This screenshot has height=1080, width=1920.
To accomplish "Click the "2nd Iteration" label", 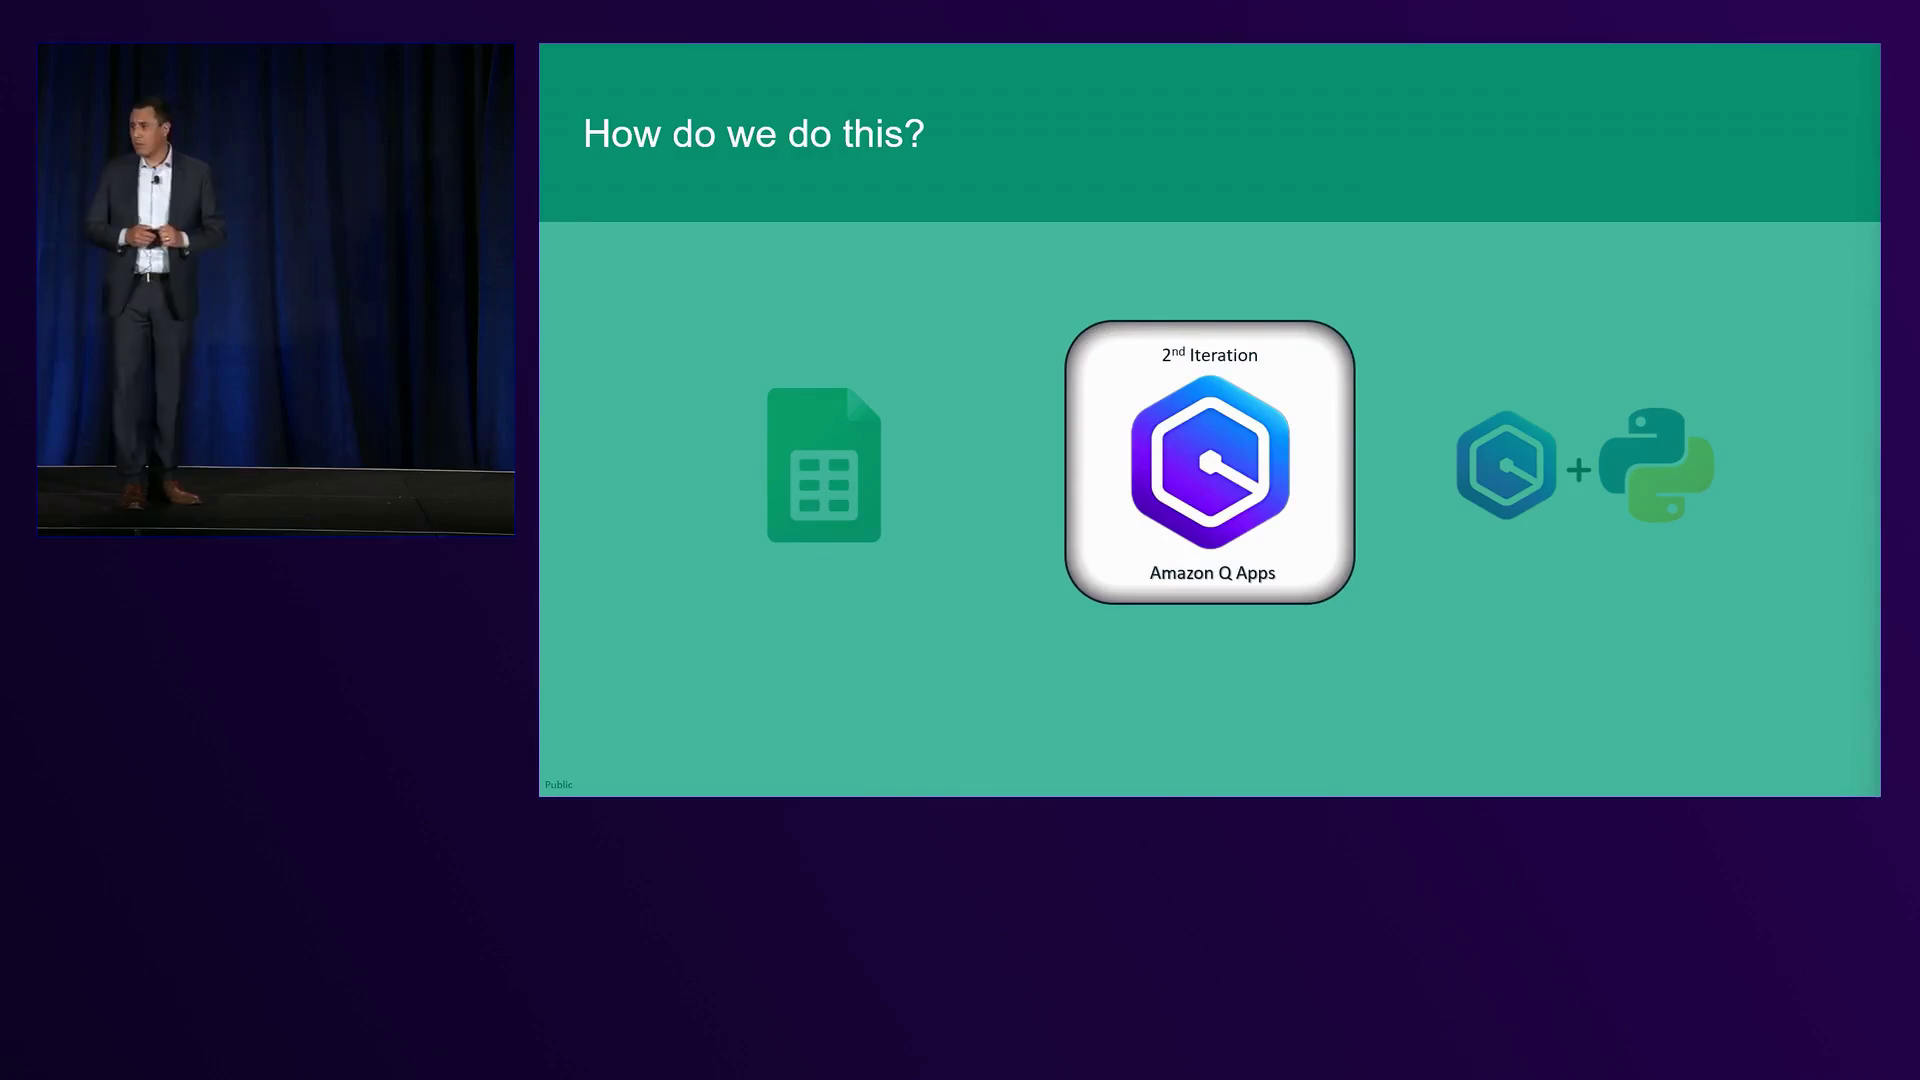I will coord(1209,355).
